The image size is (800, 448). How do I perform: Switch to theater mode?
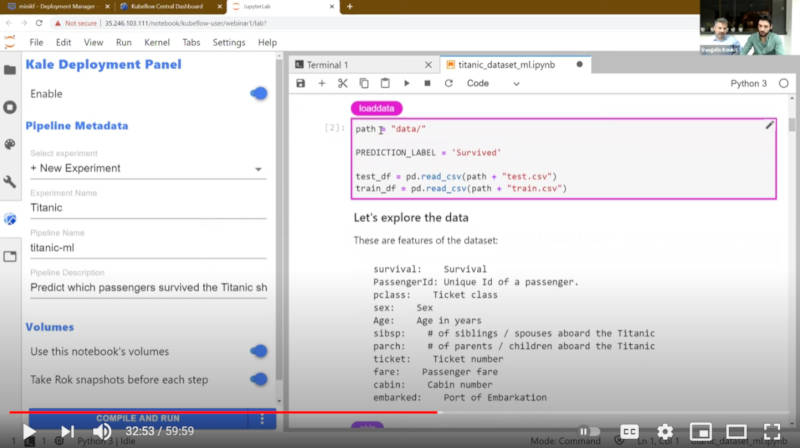736,432
